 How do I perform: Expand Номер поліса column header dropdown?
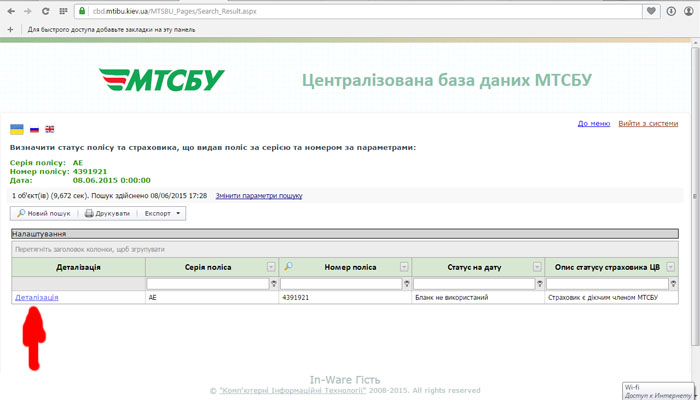tap(404, 267)
